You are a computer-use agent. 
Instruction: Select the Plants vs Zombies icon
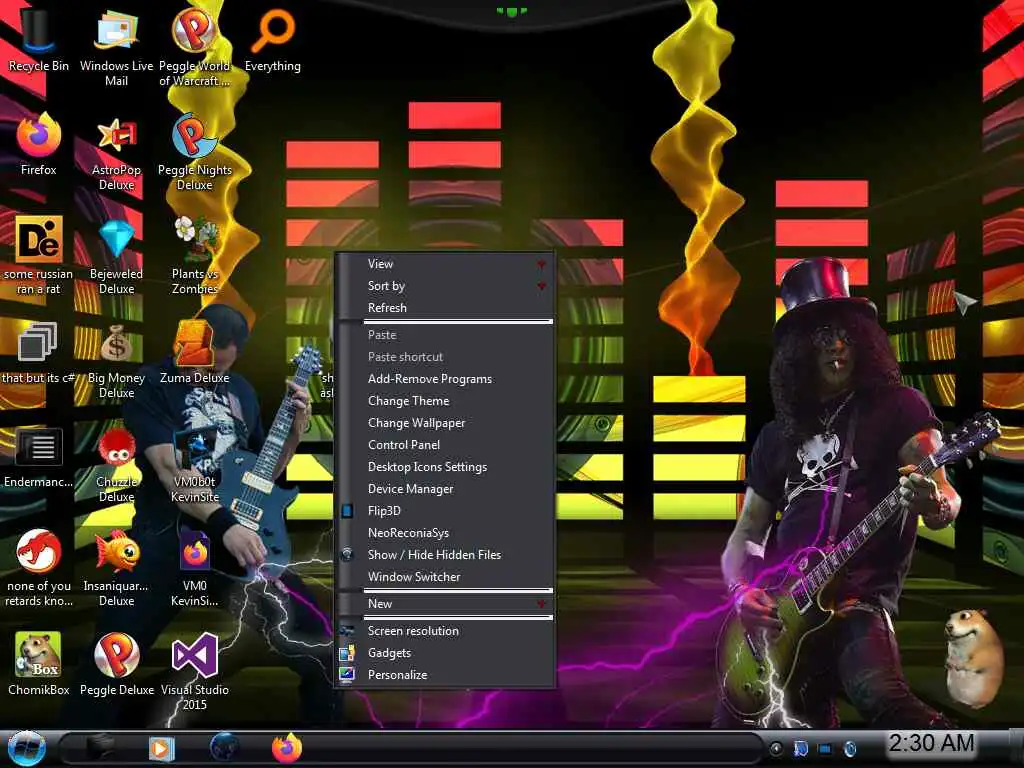pyautogui.click(x=195, y=255)
